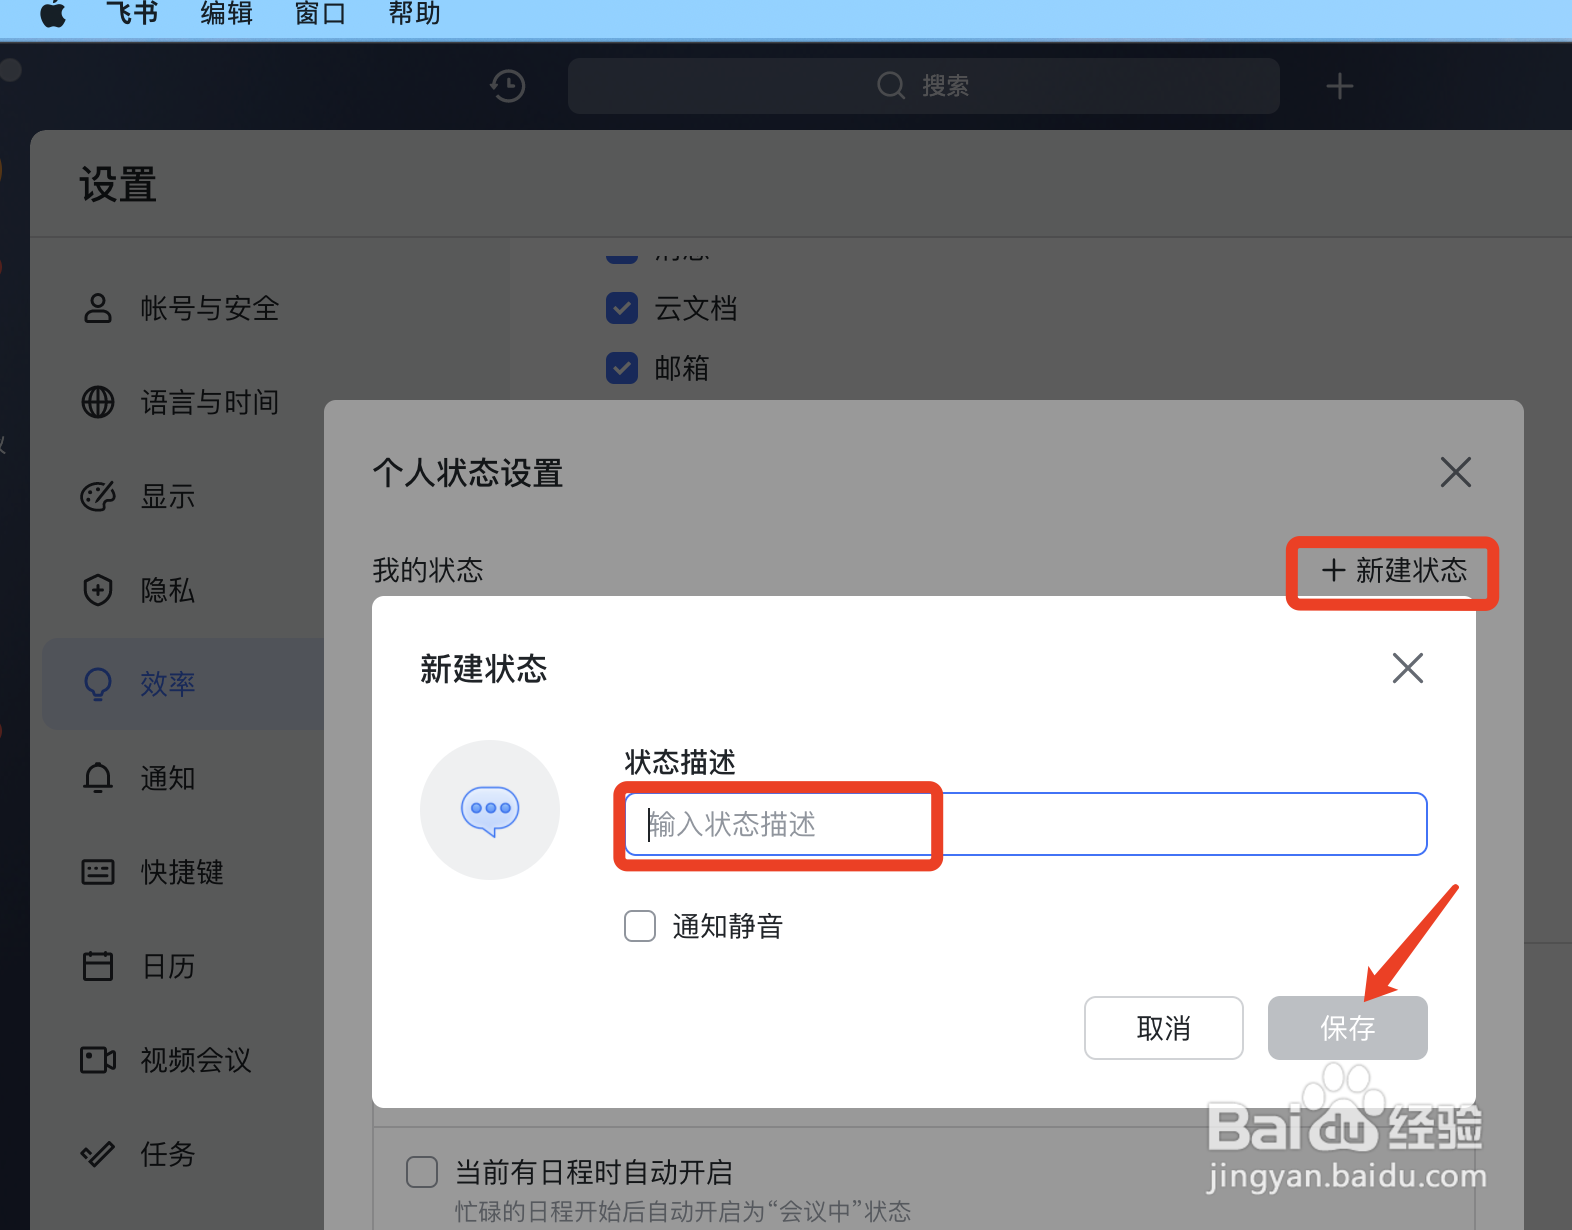
Task: Open 快捷键 settings
Action: (180, 872)
